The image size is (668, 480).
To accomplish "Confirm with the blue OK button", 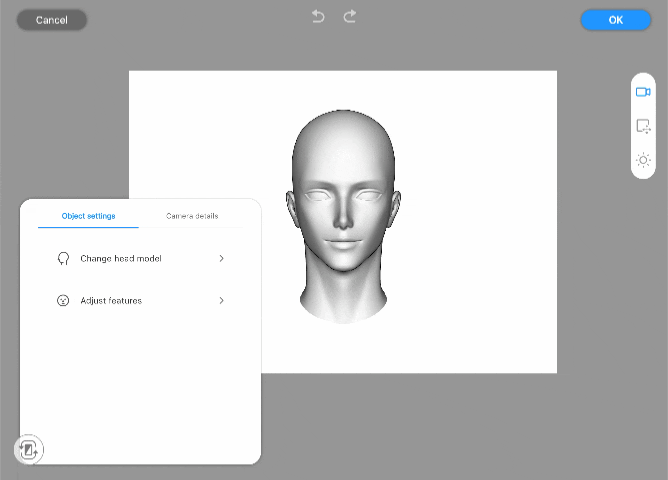I will [x=615, y=20].
